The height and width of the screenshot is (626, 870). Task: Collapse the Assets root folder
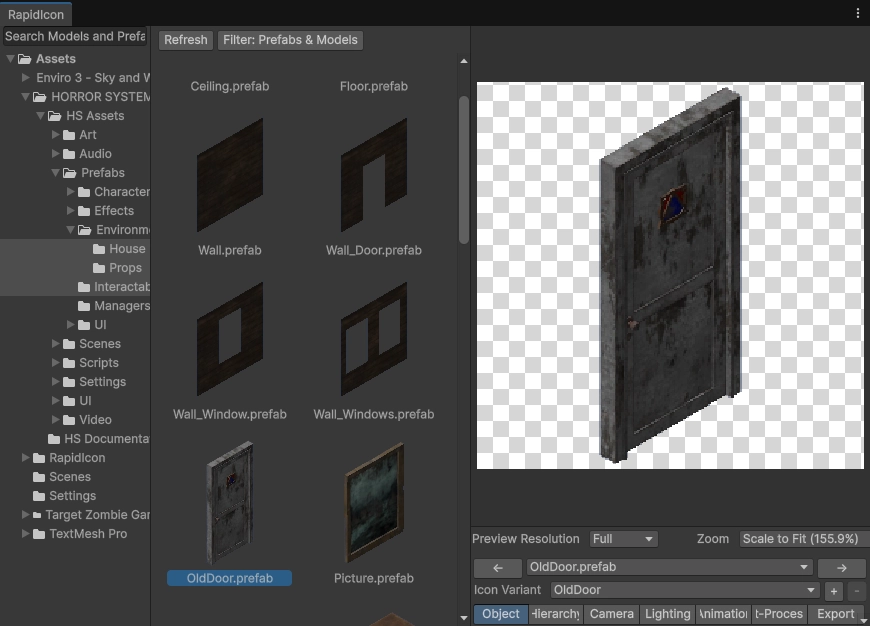(10, 59)
